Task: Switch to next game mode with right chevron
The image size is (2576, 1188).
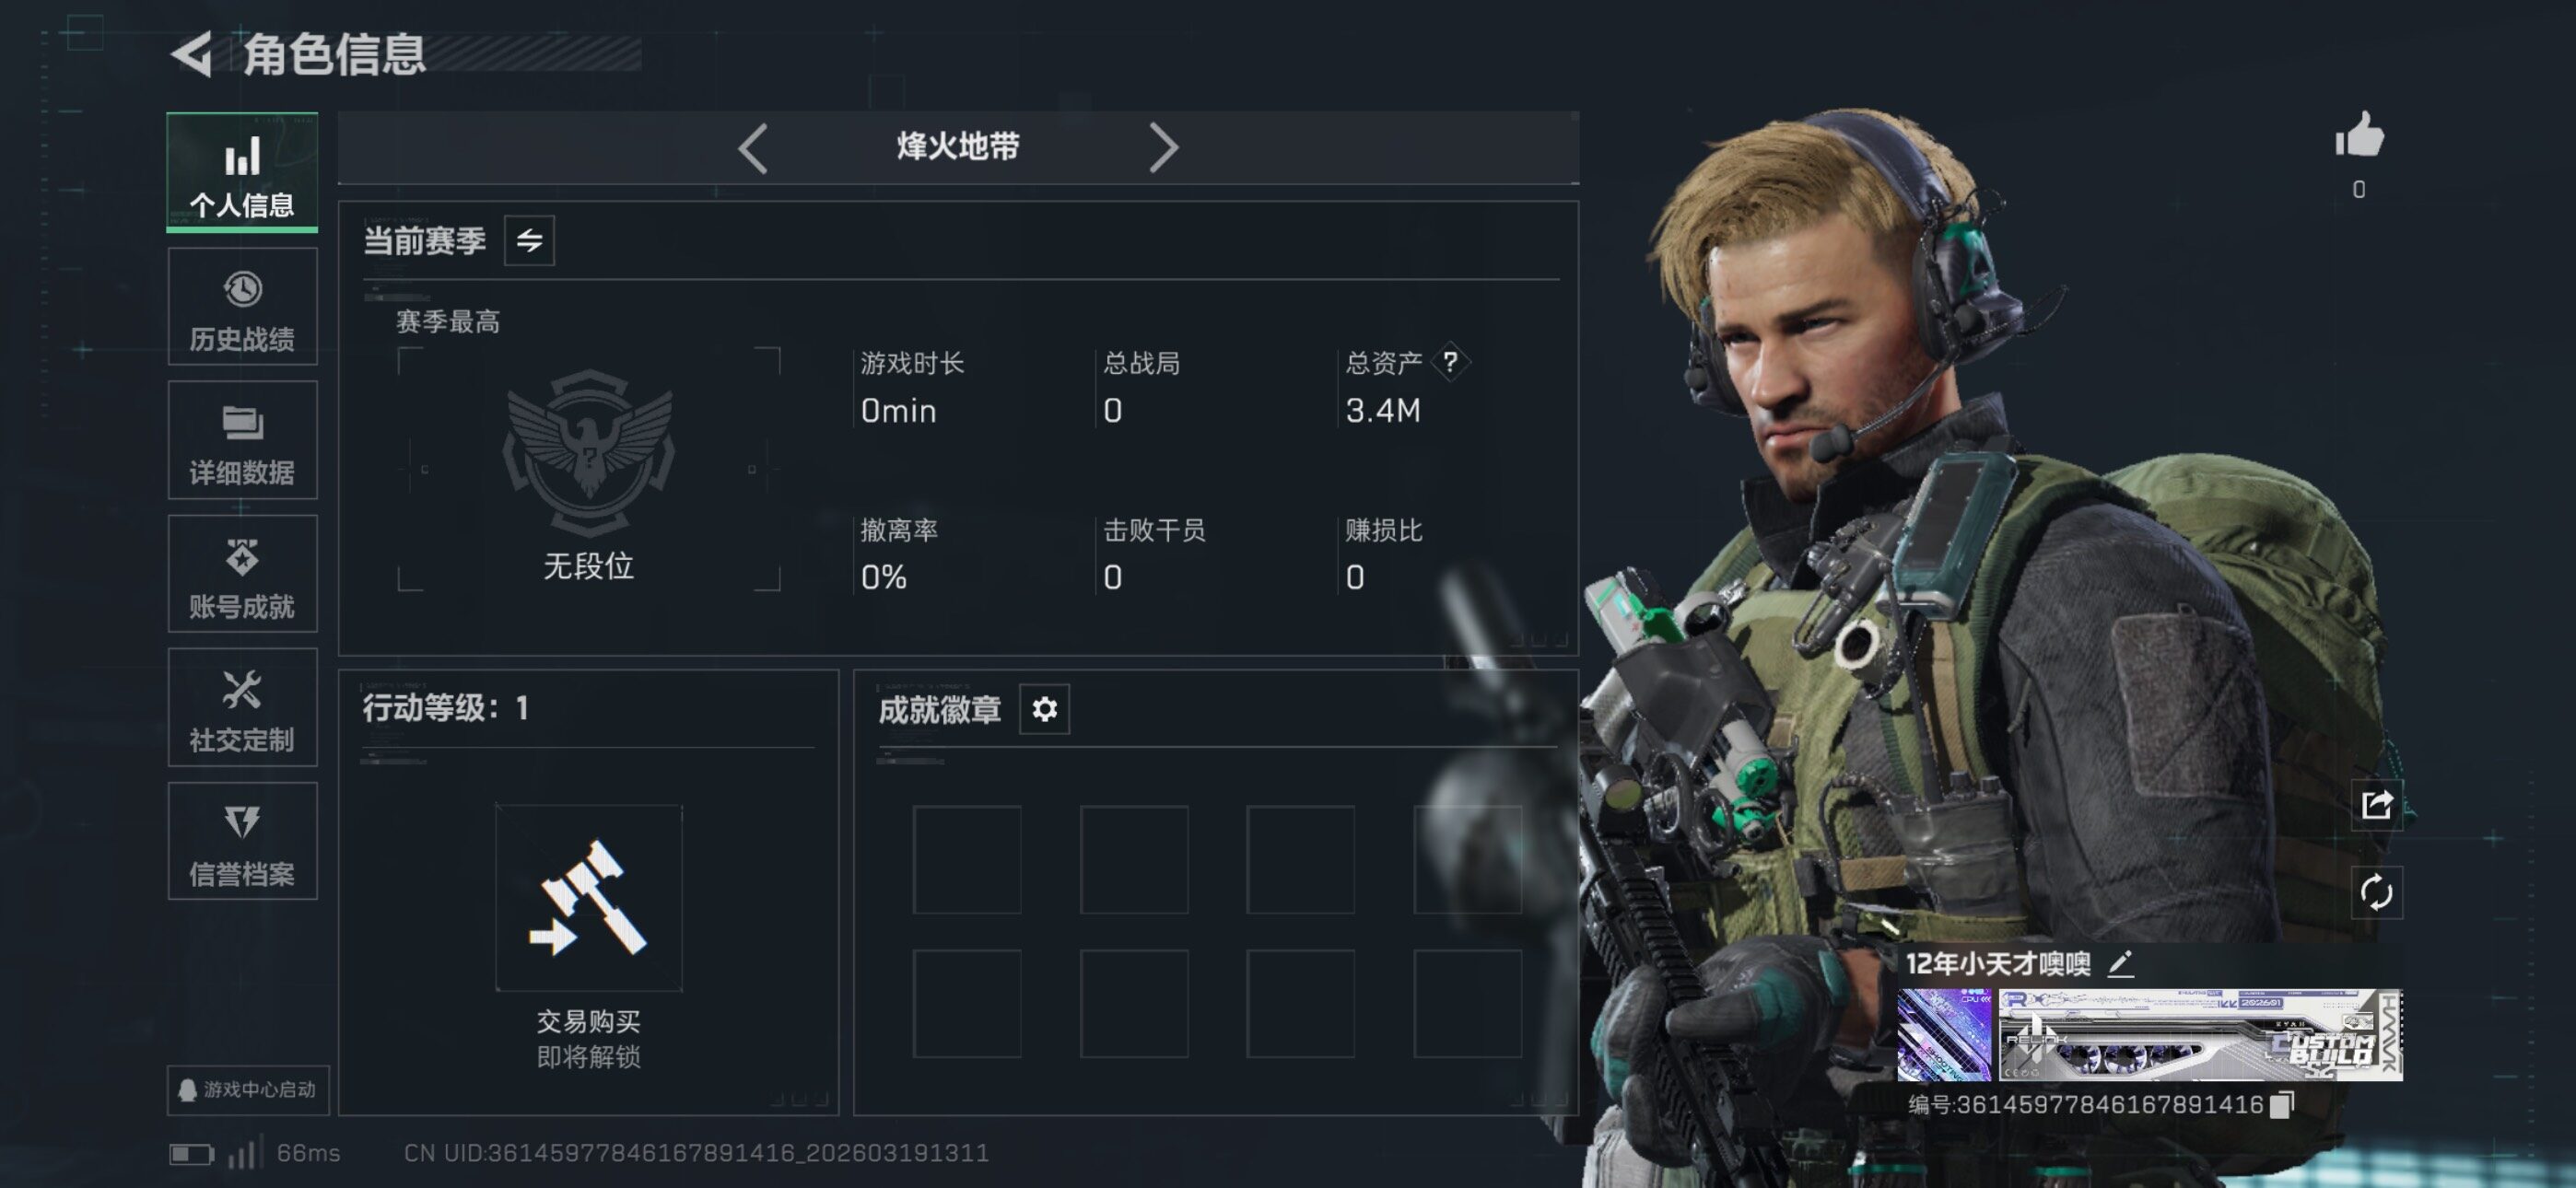Action: pos(1163,148)
